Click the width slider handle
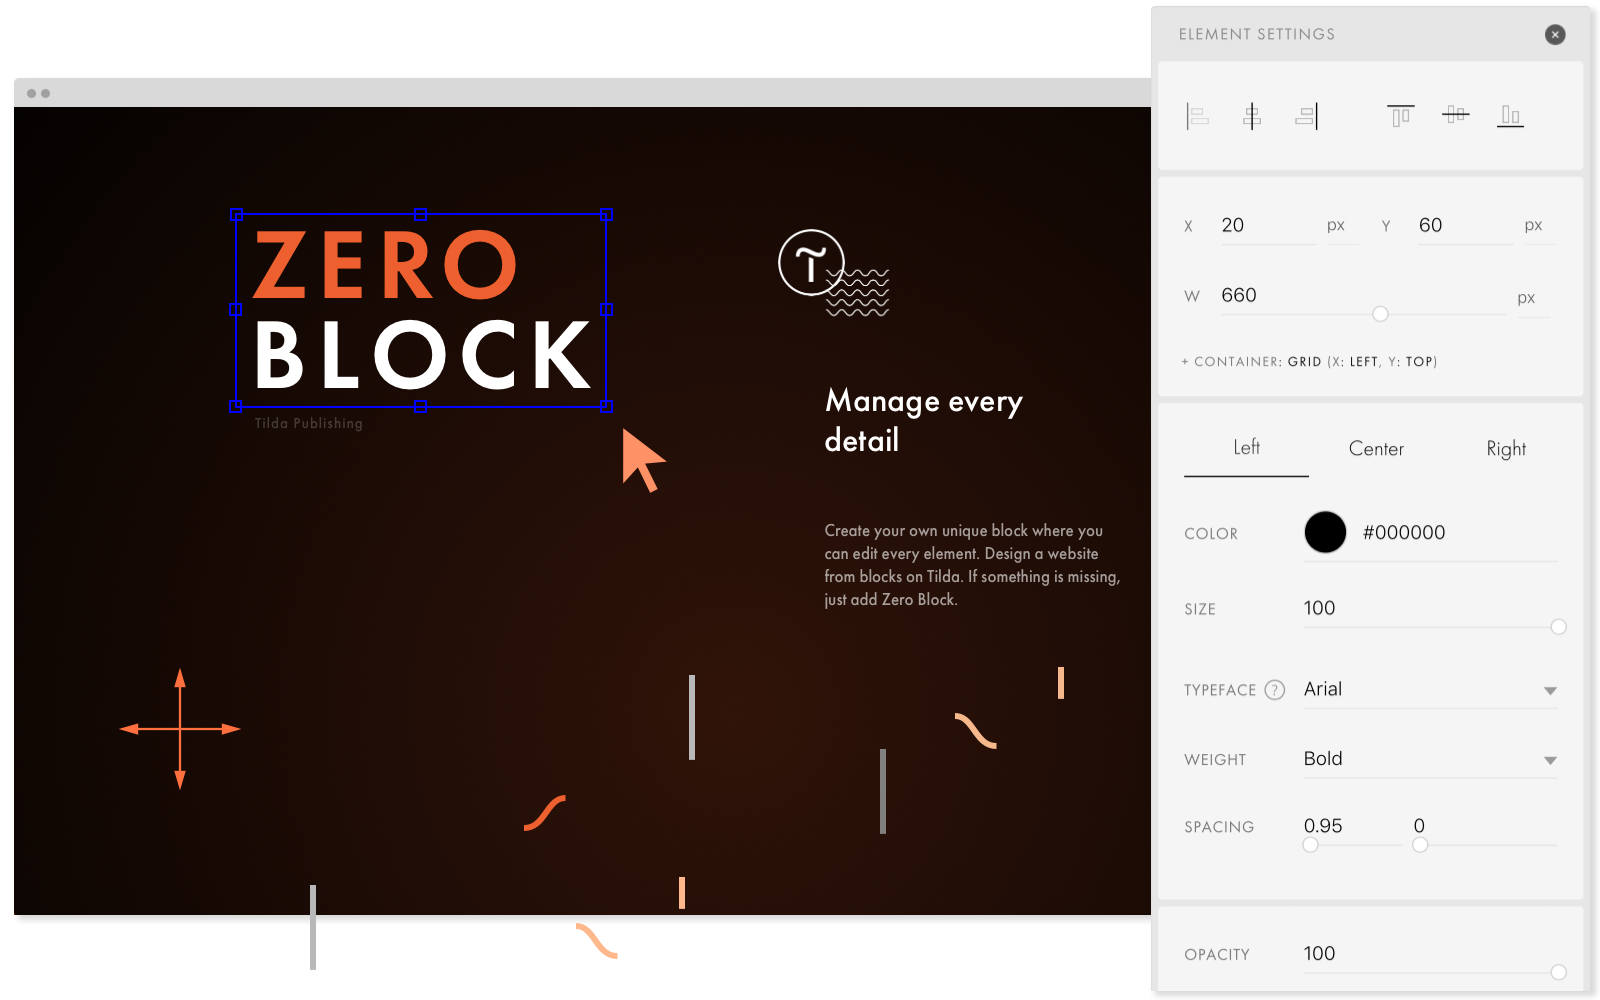Image resolution: width=1600 pixels, height=1000 pixels. tap(1380, 314)
